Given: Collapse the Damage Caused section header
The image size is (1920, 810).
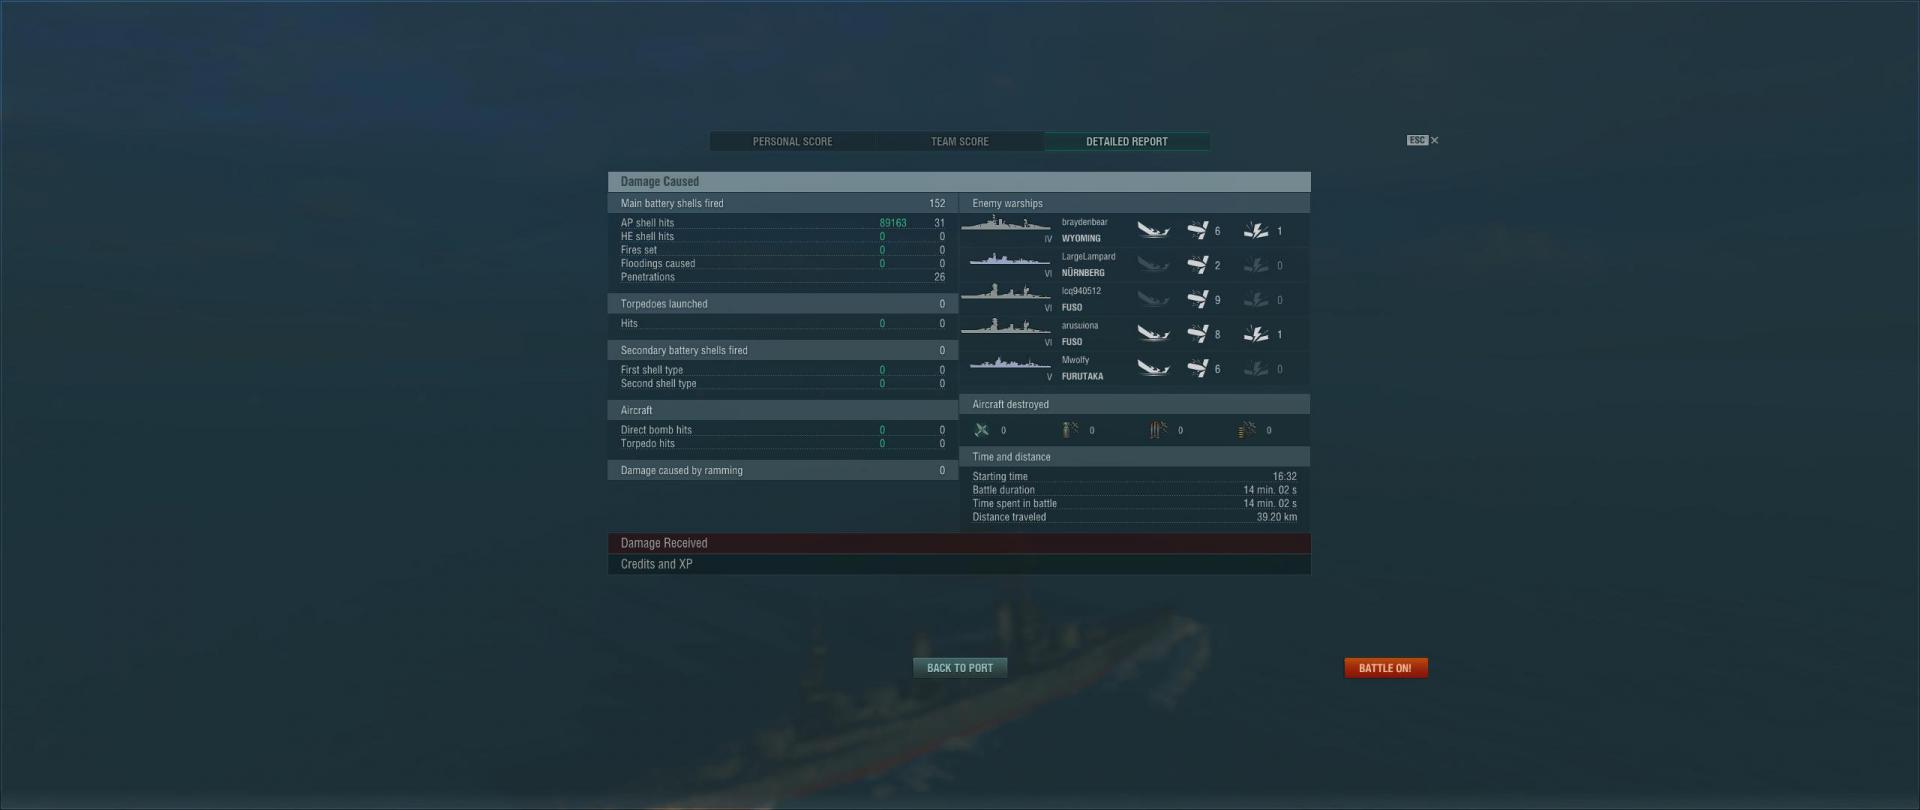Looking at the screenshot, I should coord(959,182).
